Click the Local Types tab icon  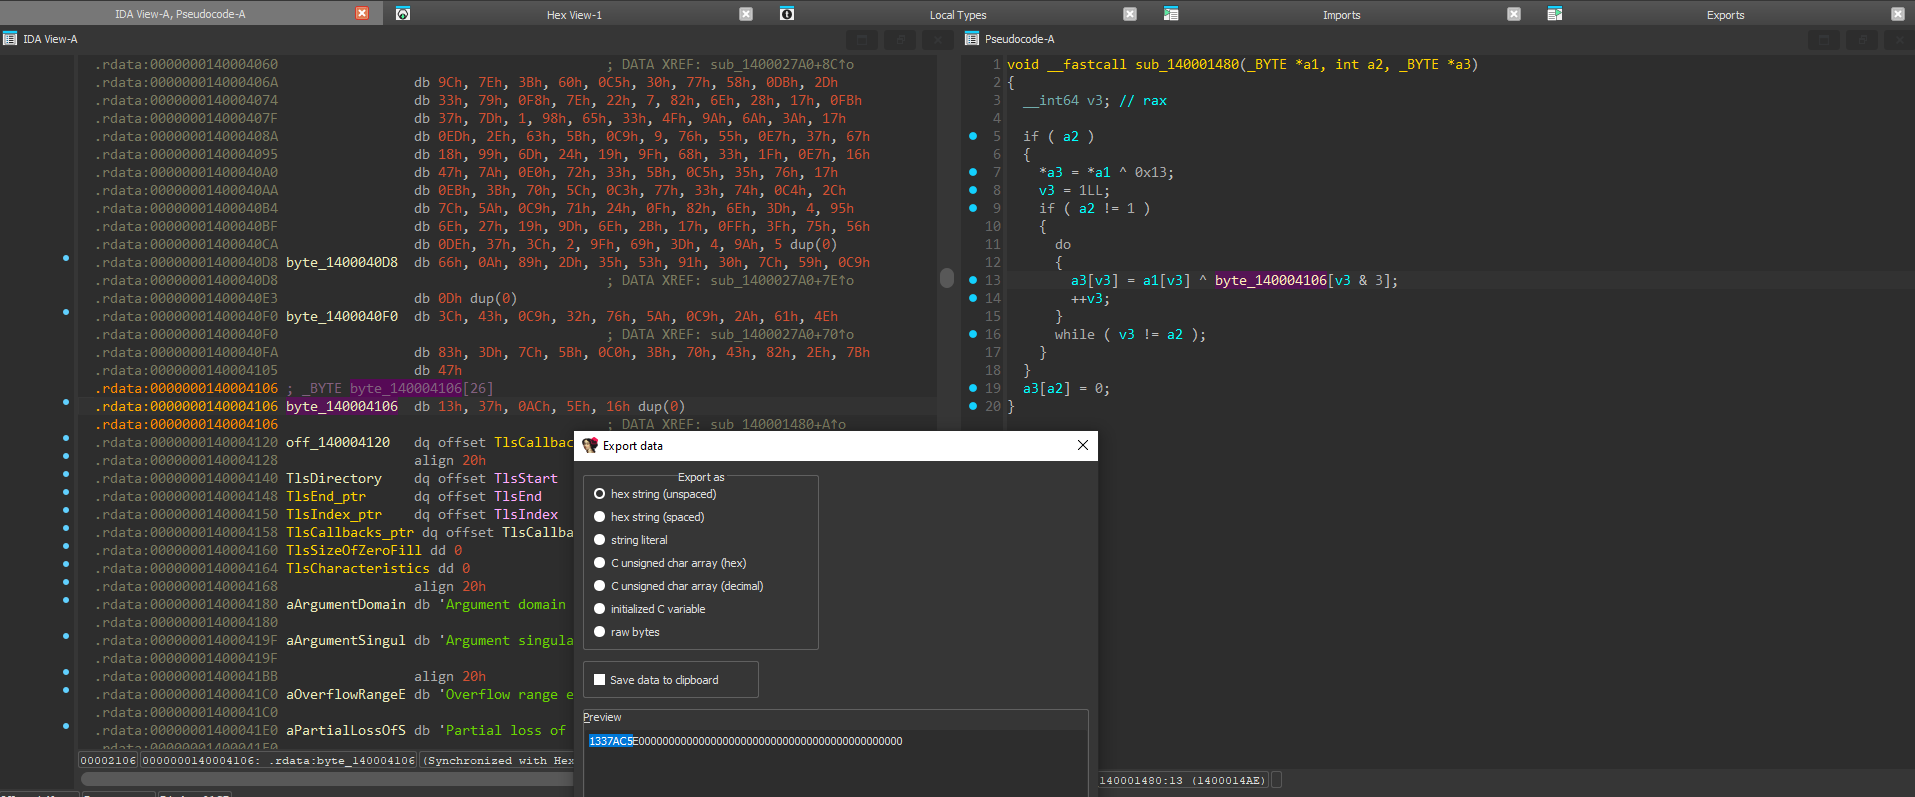[787, 14]
